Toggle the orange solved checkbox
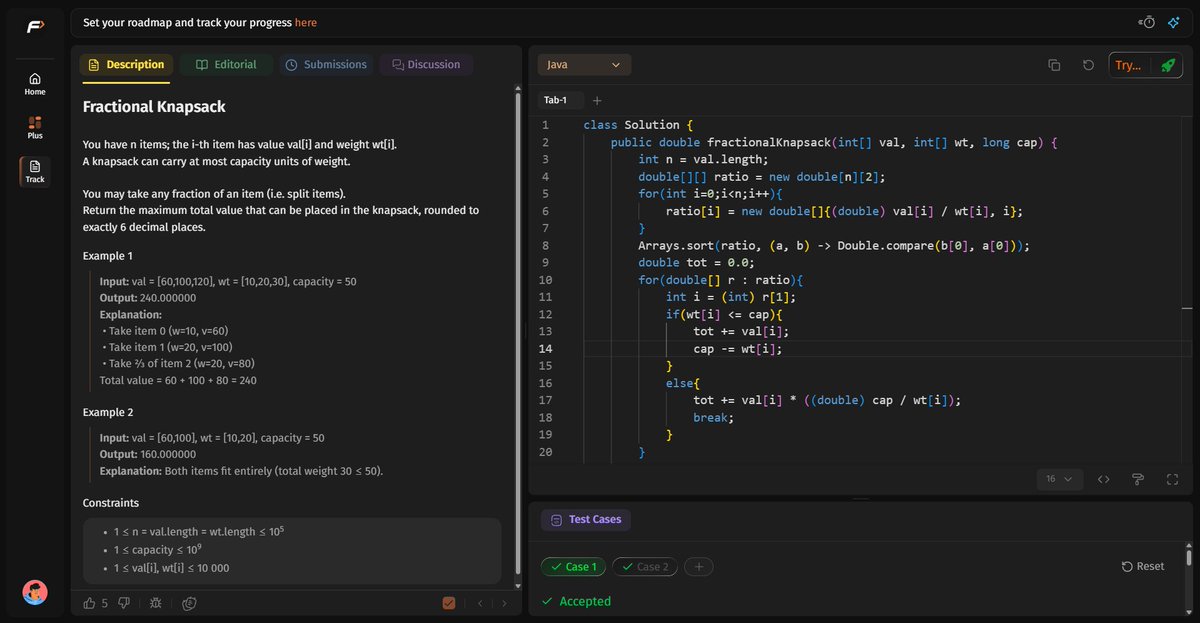Screen dimensions: 1200x623 pos(449,603)
